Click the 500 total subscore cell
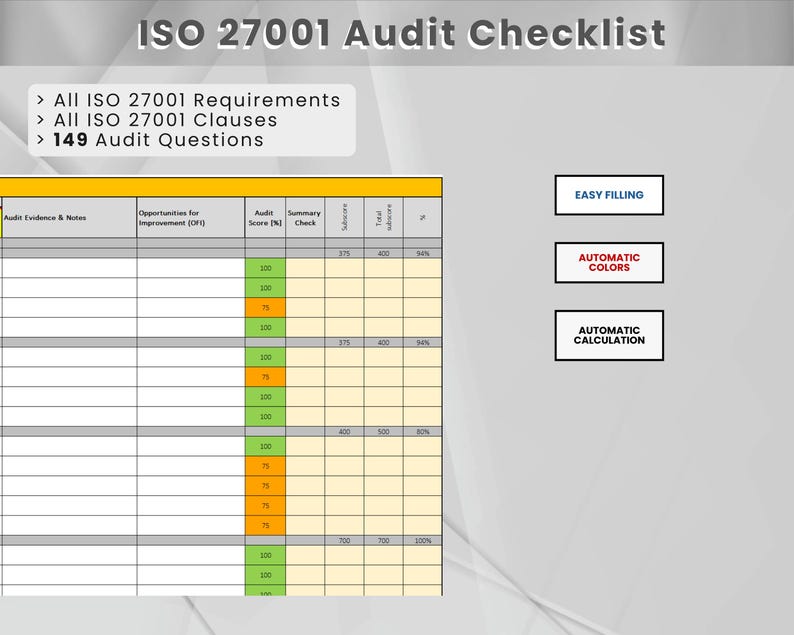Viewport: 794px width, 635px height. point(384,432)
